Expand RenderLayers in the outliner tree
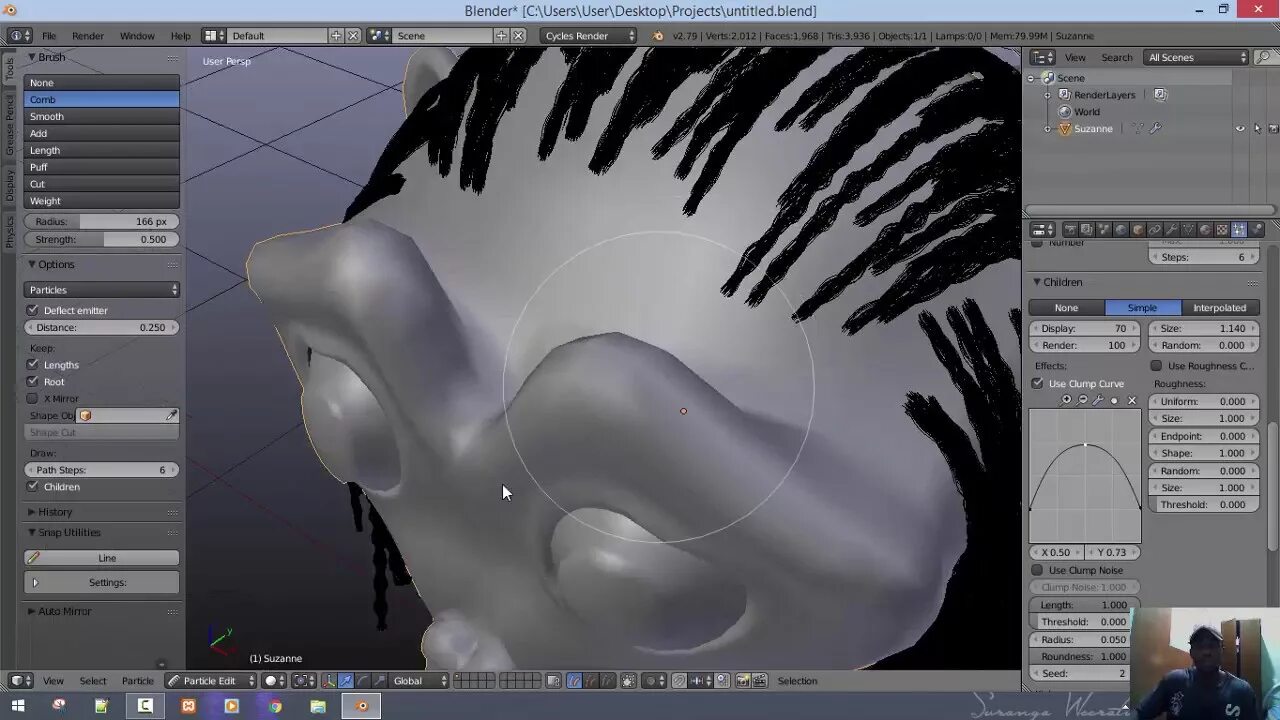Screen dimensions: 1280x720 (x=1048, y=95)
